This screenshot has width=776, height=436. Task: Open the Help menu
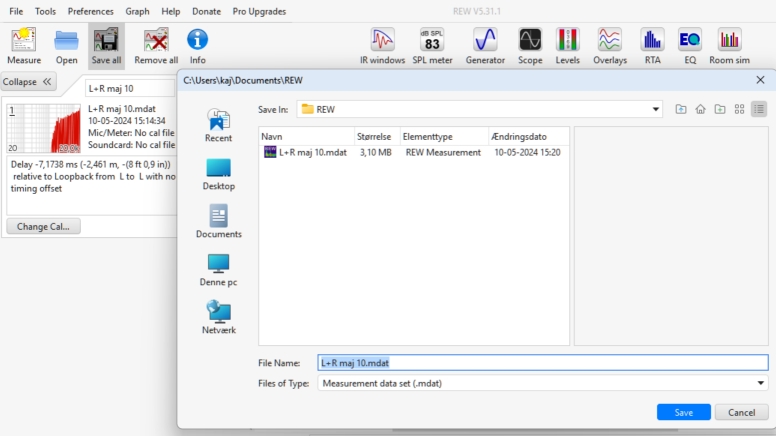(170, 11)
